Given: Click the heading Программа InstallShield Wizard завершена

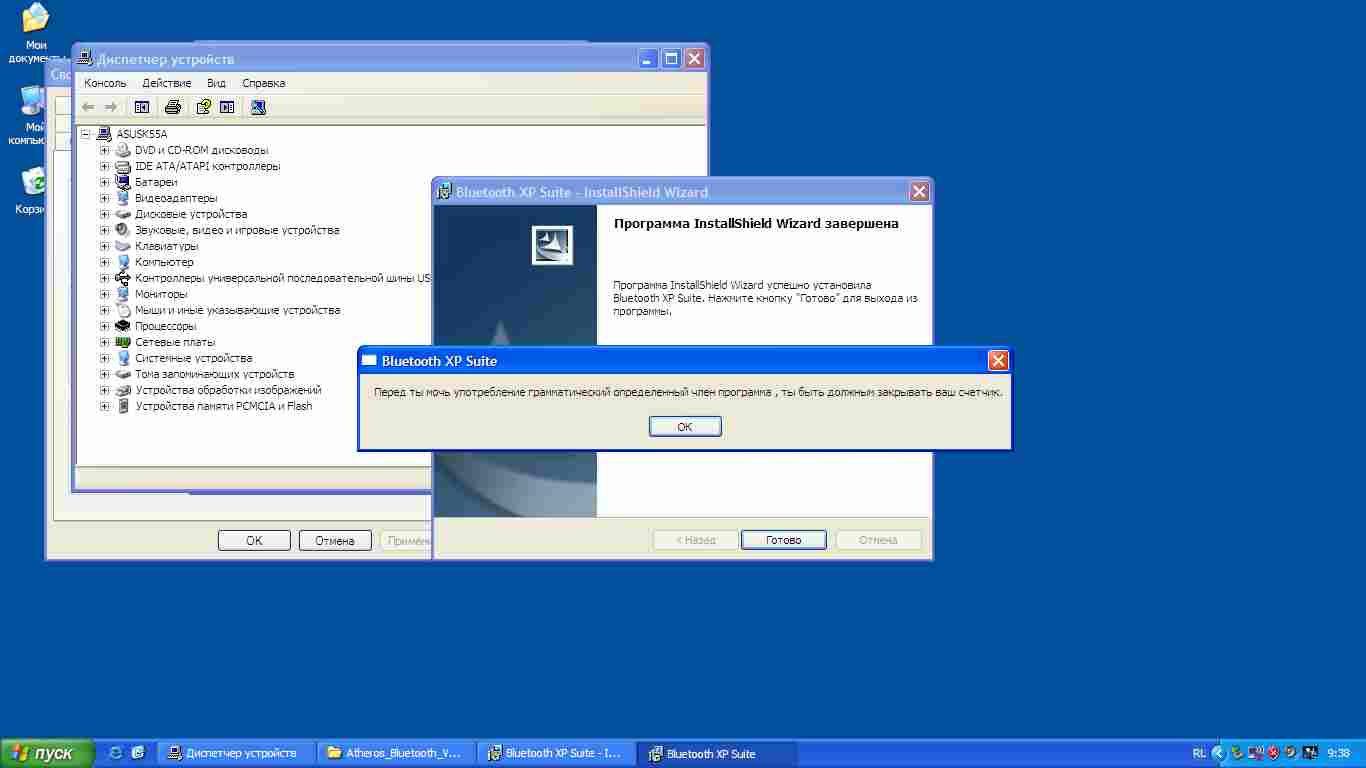Looking at the screenshot, I should [756, 224].
